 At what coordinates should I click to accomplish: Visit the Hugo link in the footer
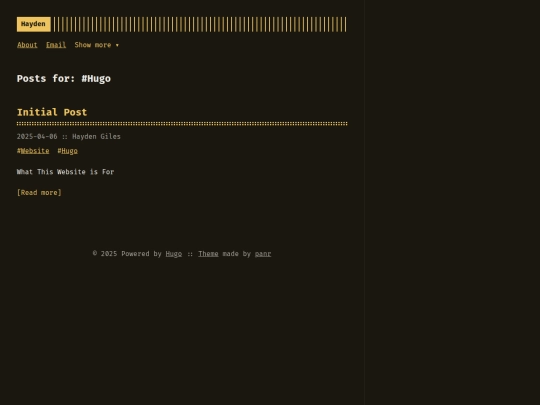point(174,254)
